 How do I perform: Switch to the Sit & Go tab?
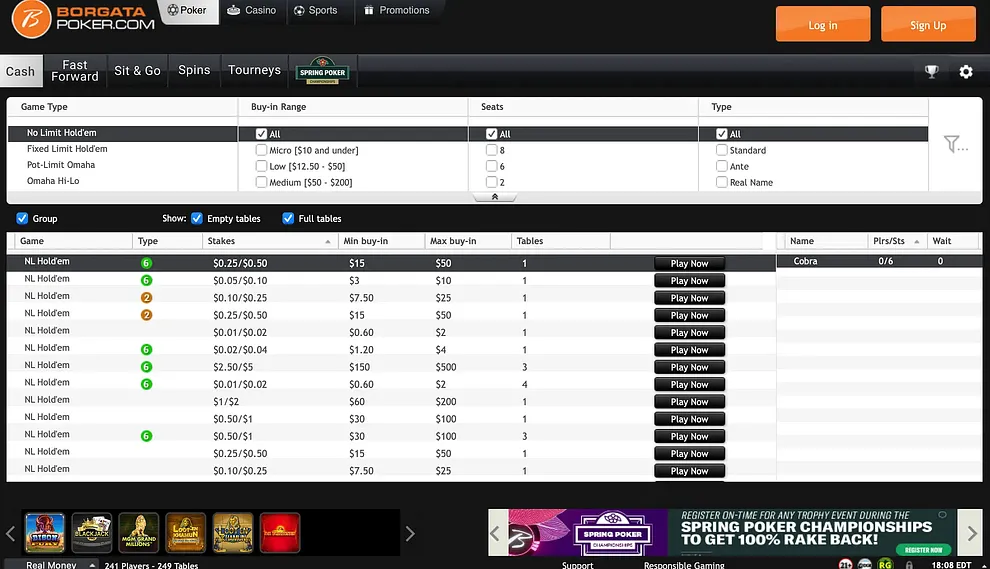[137, 71]
